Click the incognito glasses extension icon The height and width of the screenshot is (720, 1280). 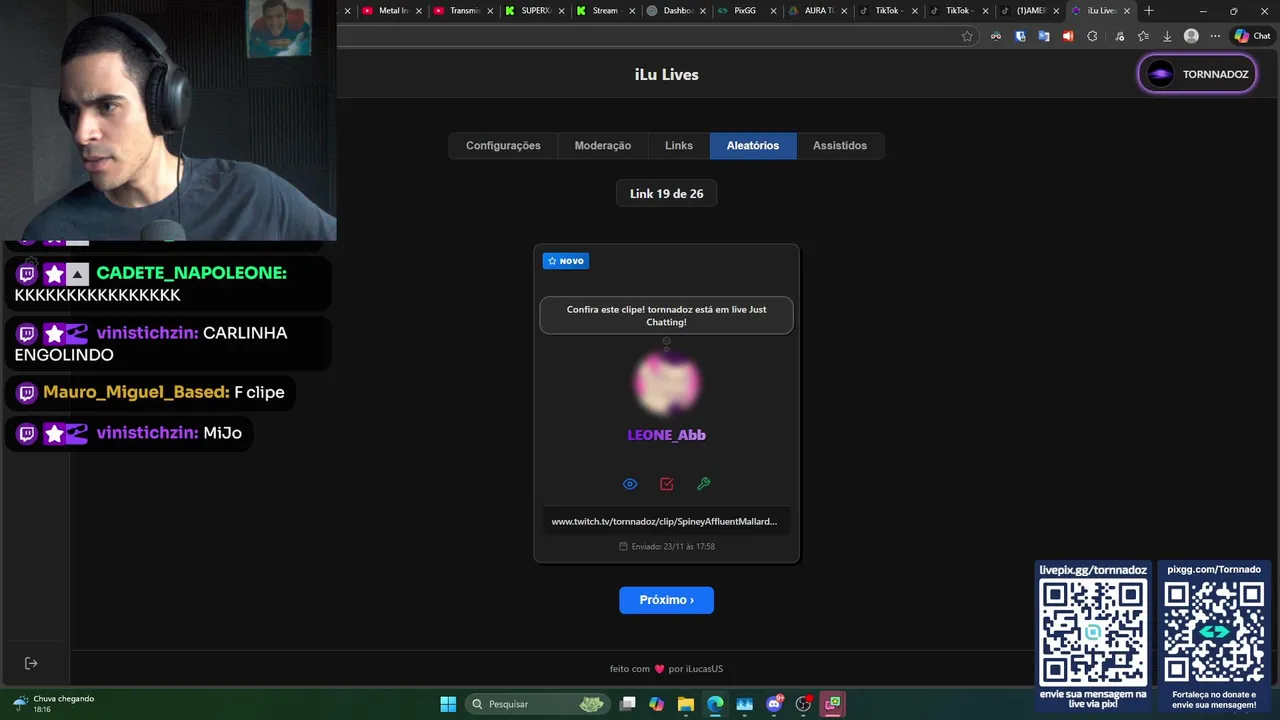[996, 36]
